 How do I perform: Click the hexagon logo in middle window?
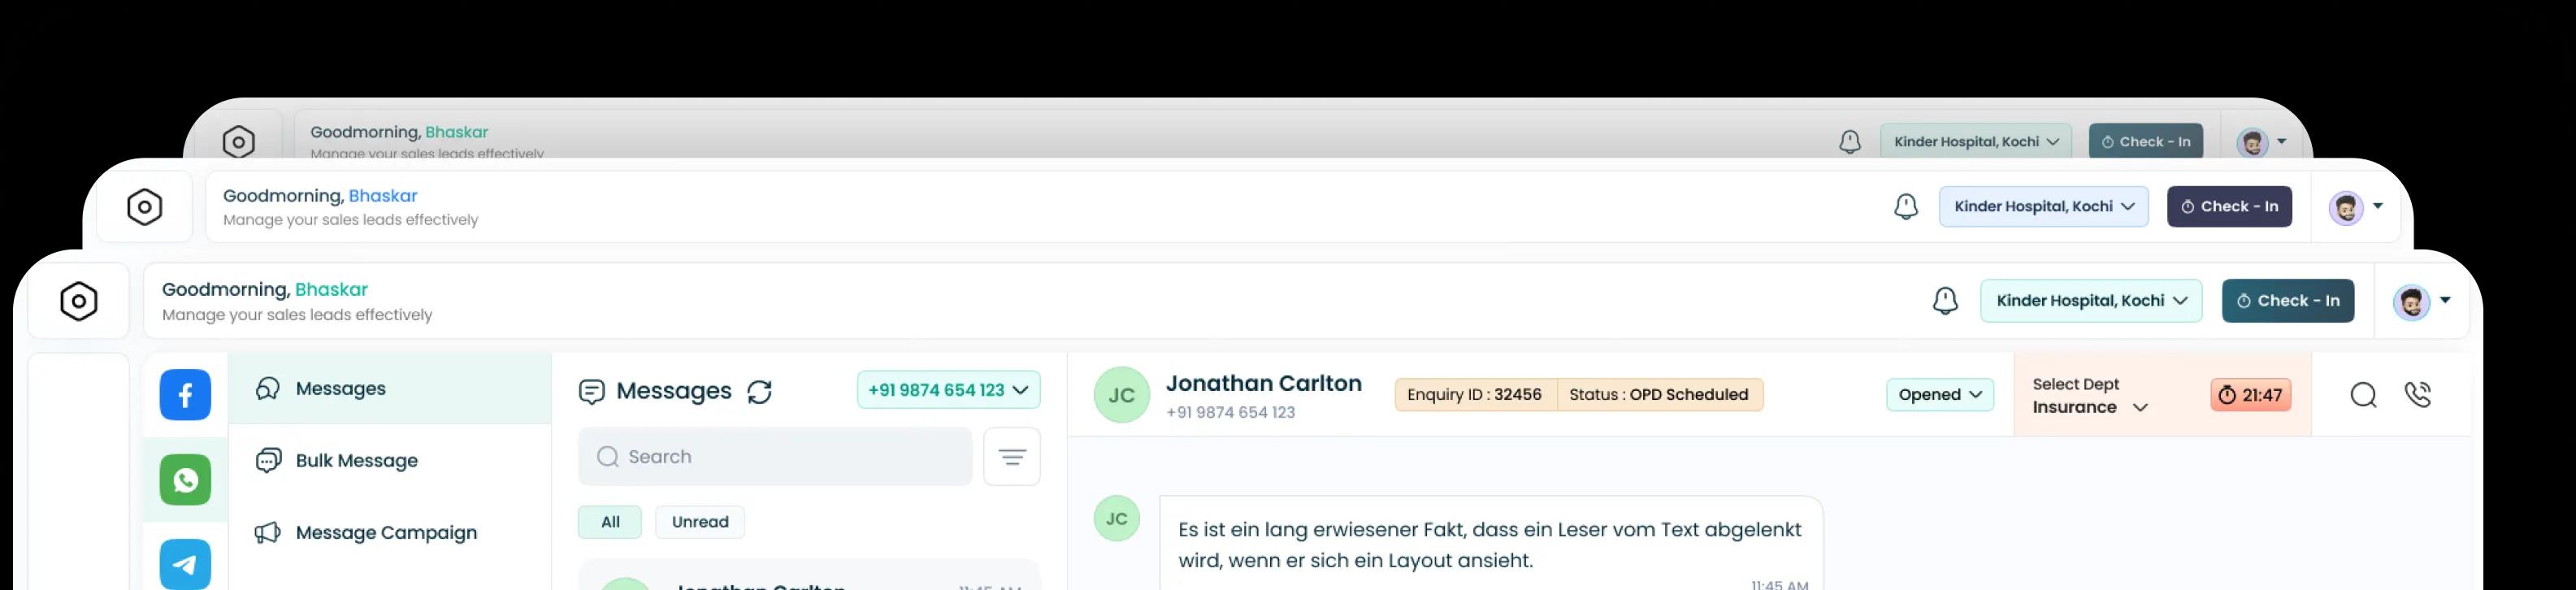tap(145, 207)
